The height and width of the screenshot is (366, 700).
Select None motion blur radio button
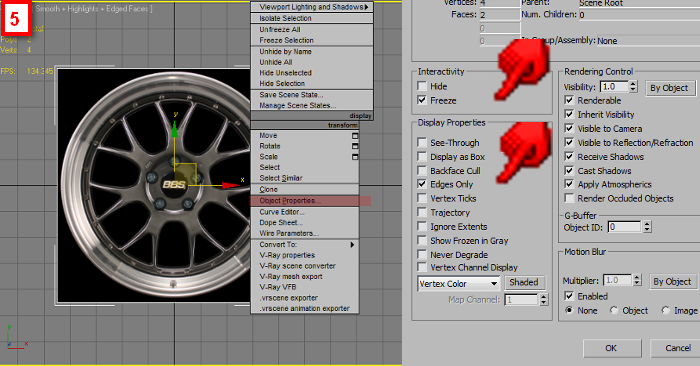pos(569,310)
